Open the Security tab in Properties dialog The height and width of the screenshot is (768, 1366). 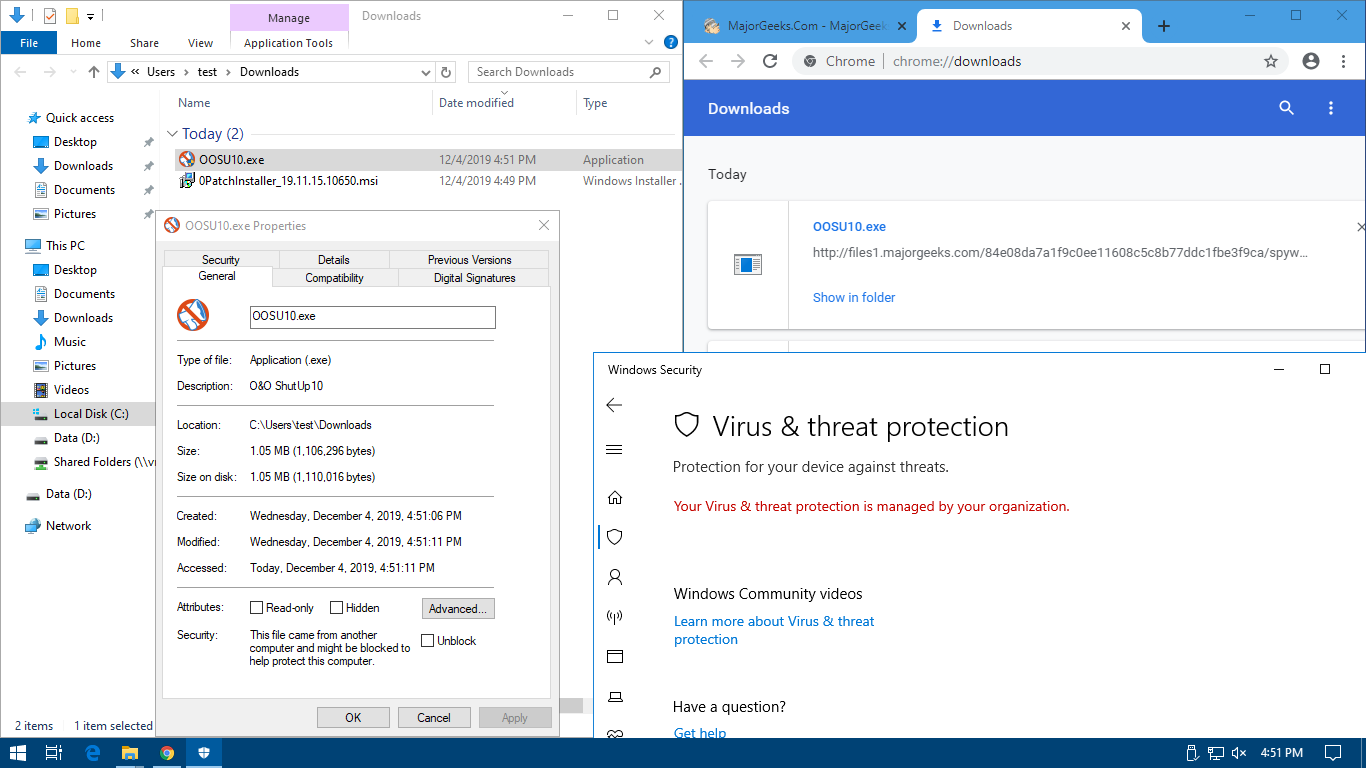tap(220, 260)
